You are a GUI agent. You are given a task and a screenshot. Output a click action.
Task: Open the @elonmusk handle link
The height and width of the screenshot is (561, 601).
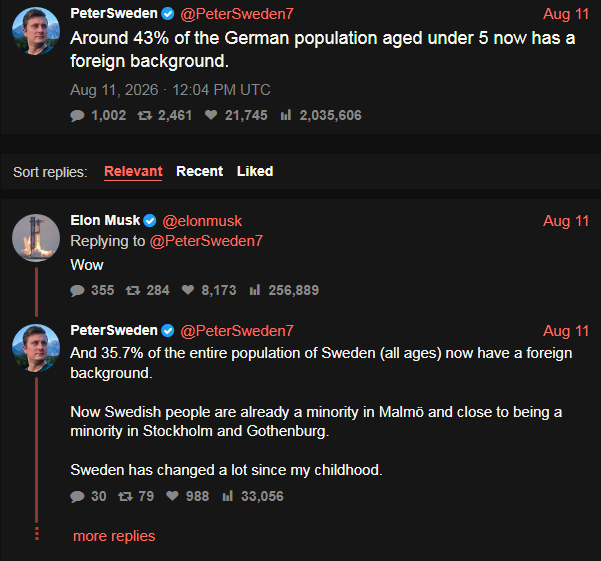coord(202,221)
